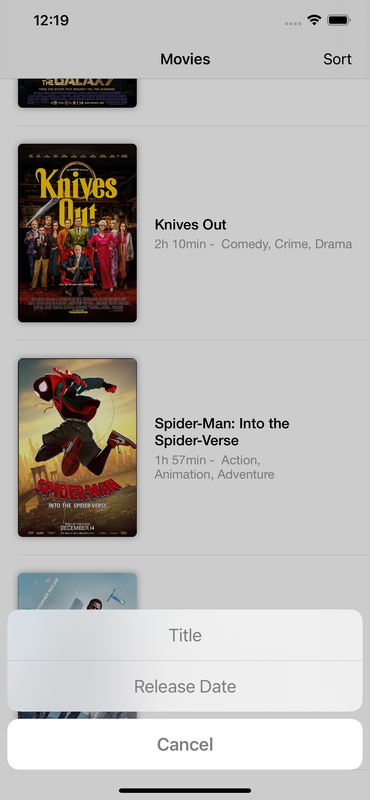Tap the home indicator bar
Screen dimensions: 370x800
click(185, 791)
